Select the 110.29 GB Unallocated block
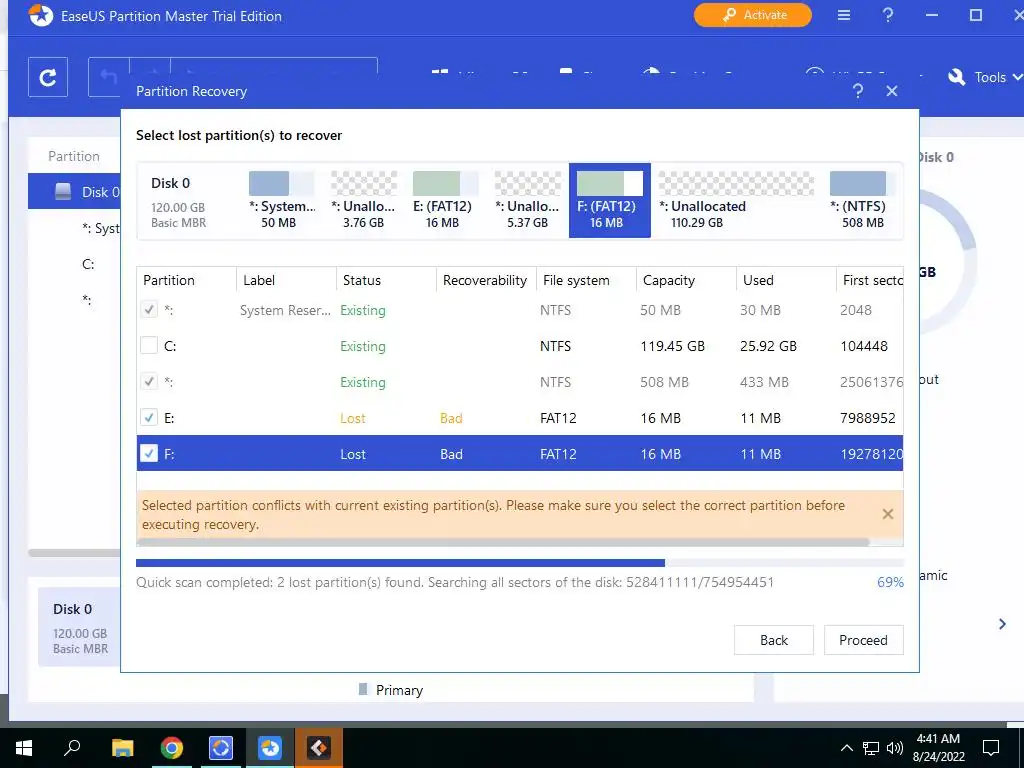1024x768 pixels. 736,200
